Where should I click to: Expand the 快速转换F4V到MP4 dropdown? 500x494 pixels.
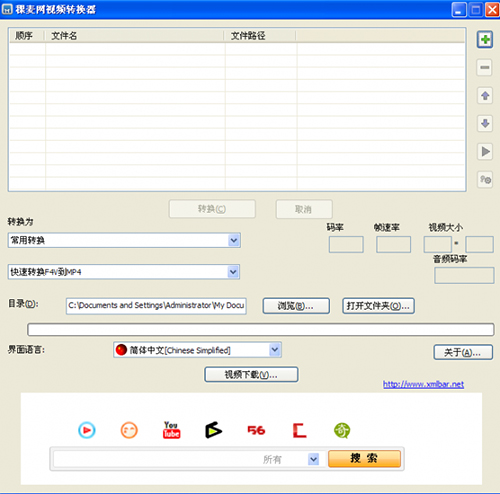pos(233,272)
